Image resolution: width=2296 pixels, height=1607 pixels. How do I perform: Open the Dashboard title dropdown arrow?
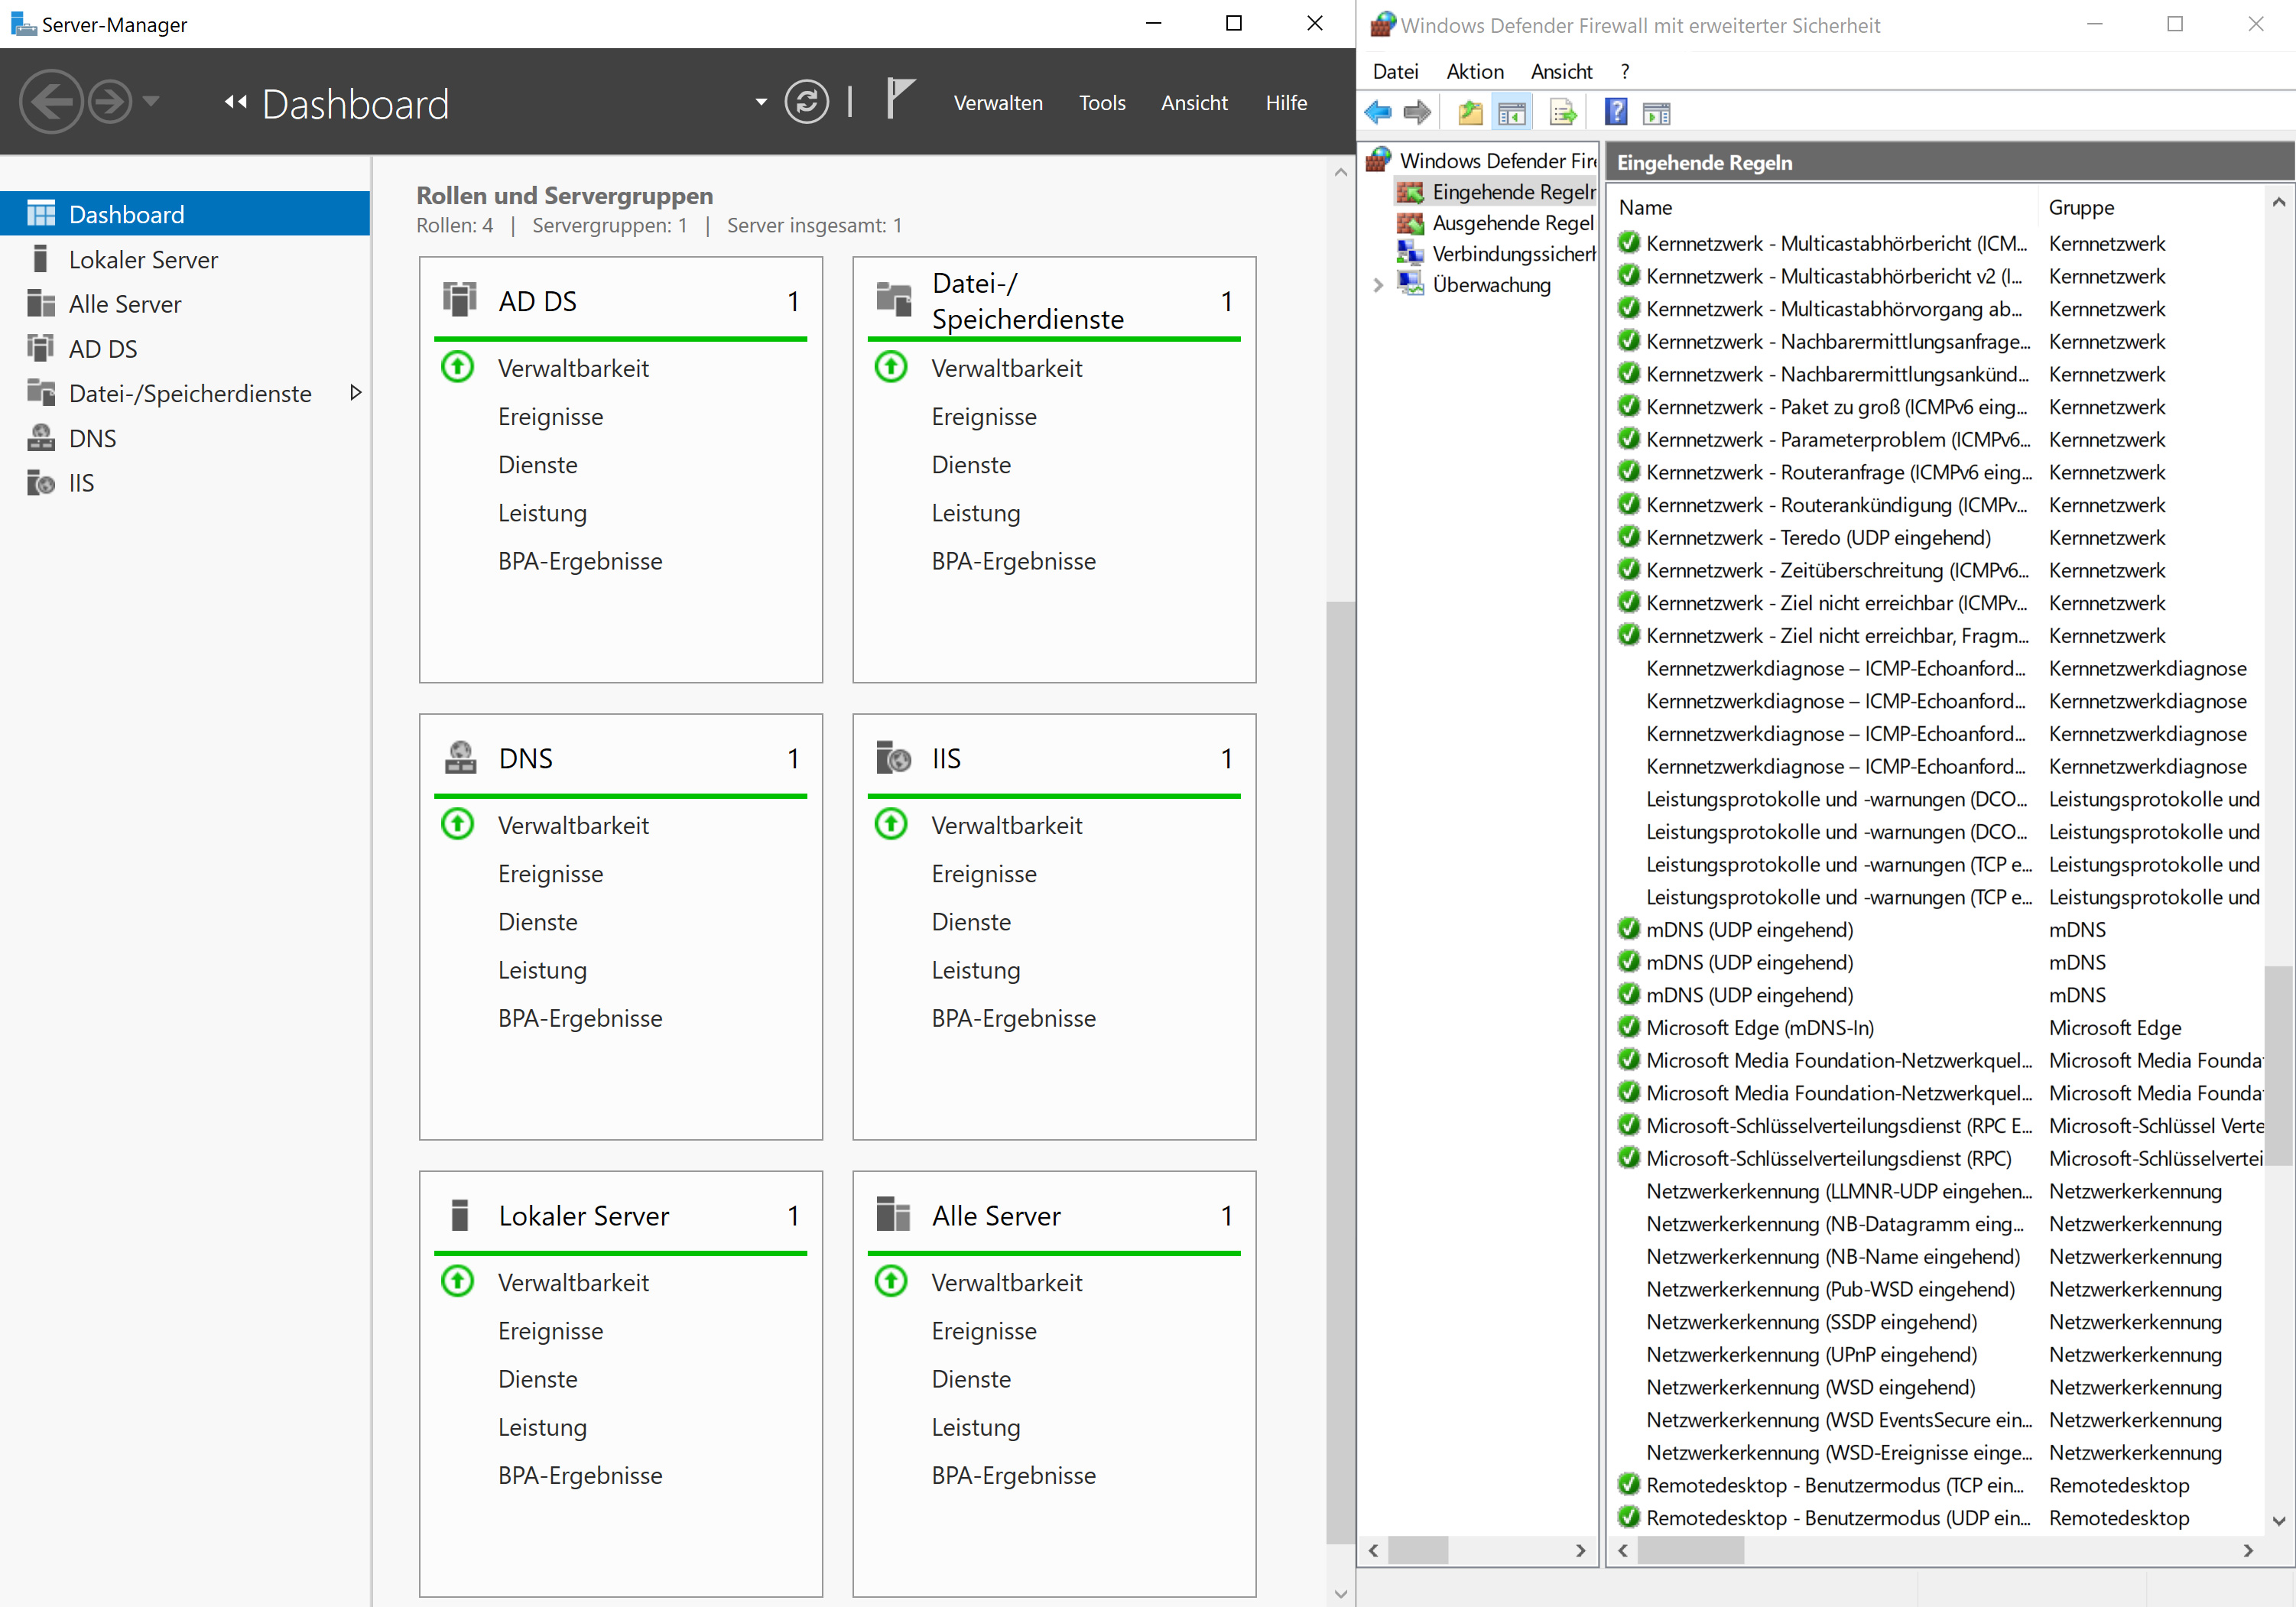click(760, 102)
